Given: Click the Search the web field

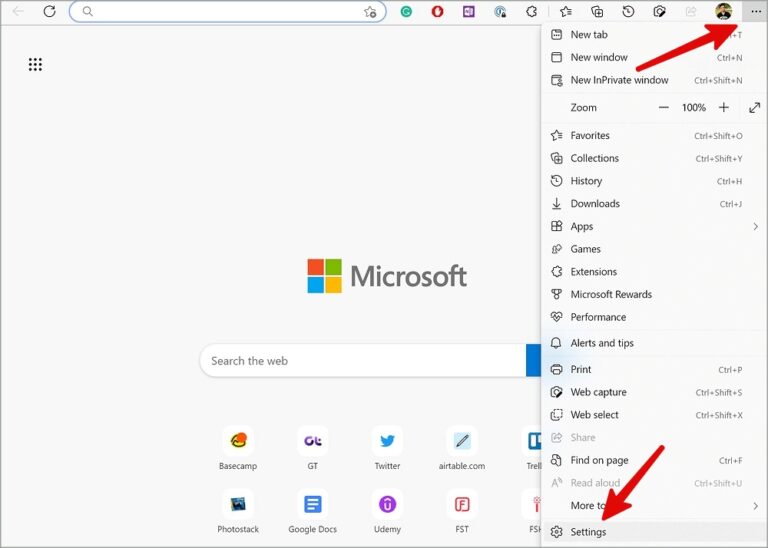Looking at the screenshot, I should pos(363,361).
